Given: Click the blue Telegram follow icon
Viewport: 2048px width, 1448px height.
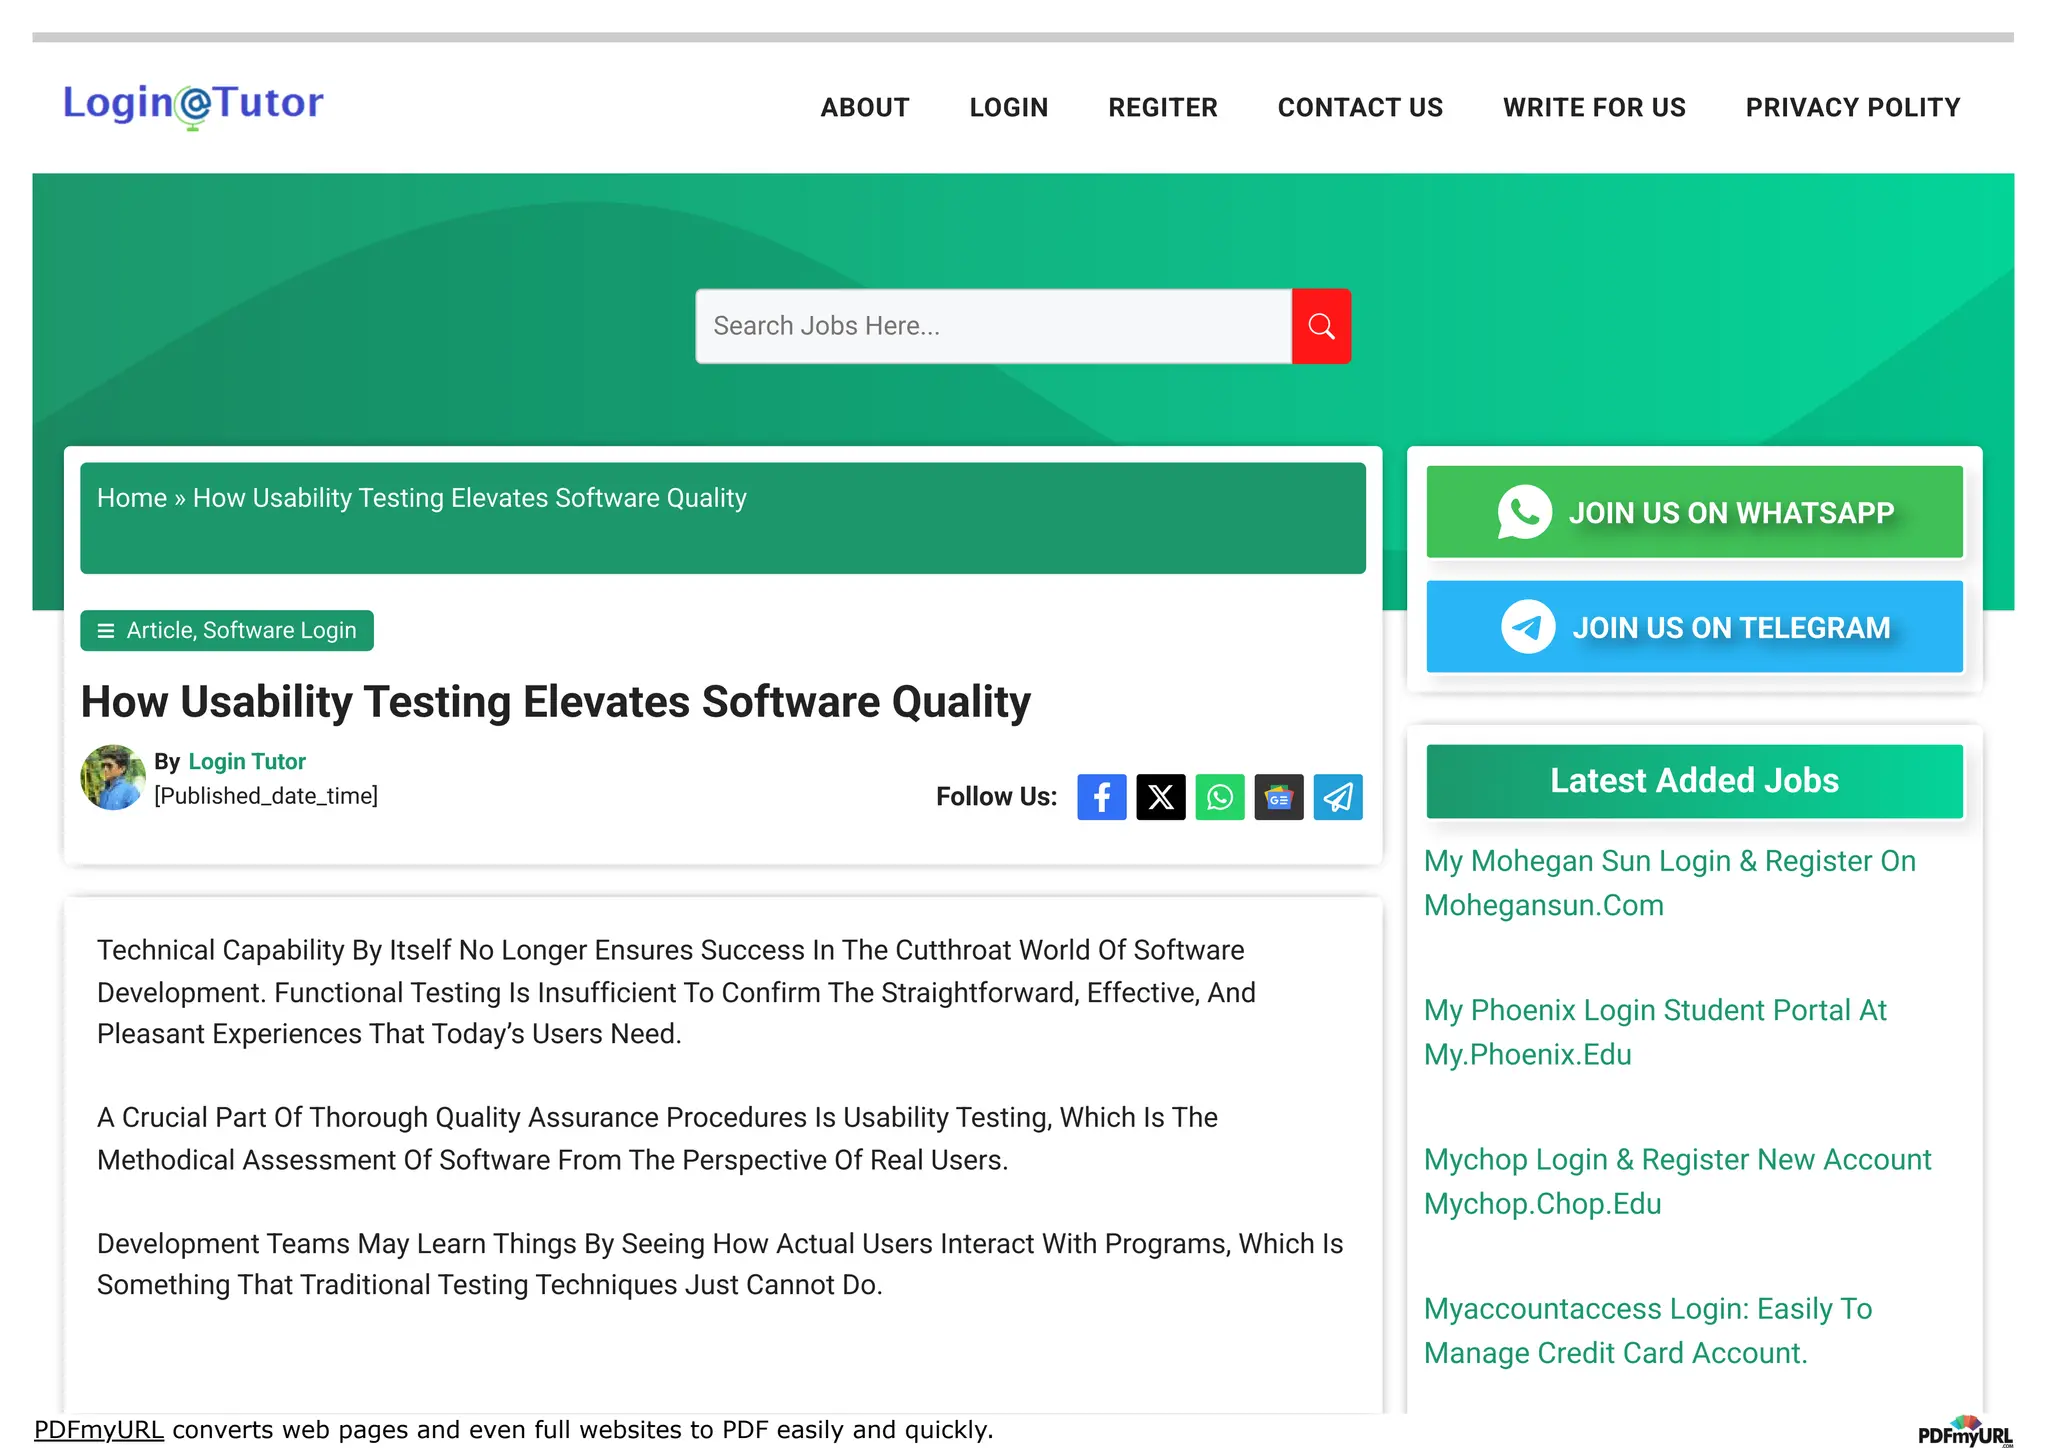Looking at the screenshot, I should (x=1337, y=797).
